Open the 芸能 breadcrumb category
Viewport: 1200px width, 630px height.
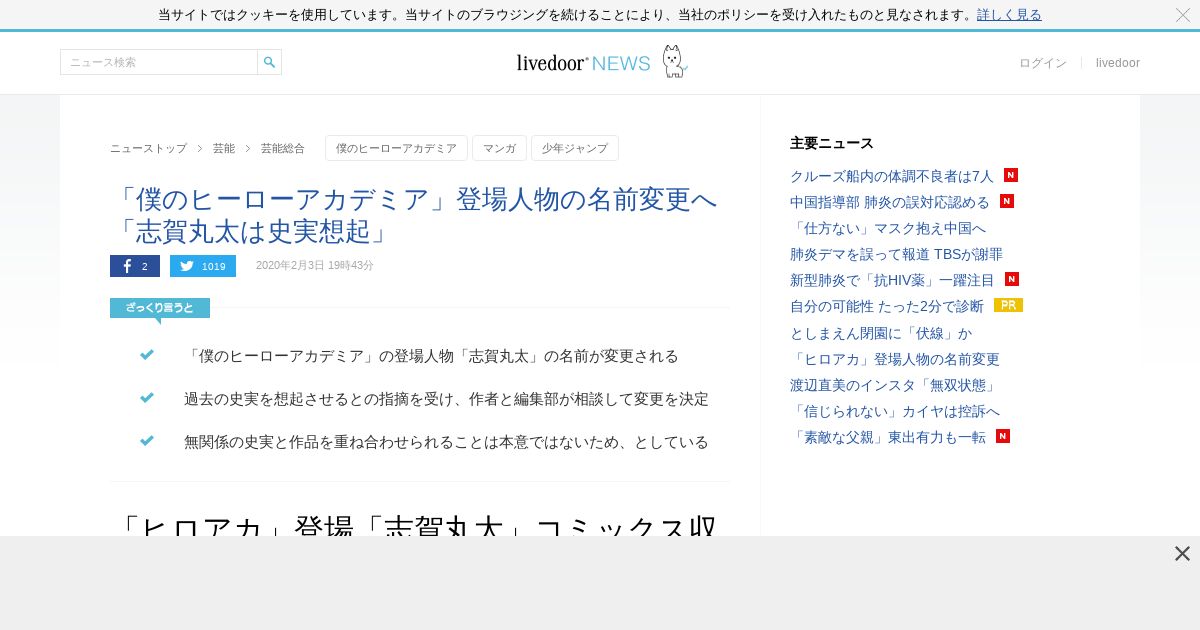(x=224, y=148)
